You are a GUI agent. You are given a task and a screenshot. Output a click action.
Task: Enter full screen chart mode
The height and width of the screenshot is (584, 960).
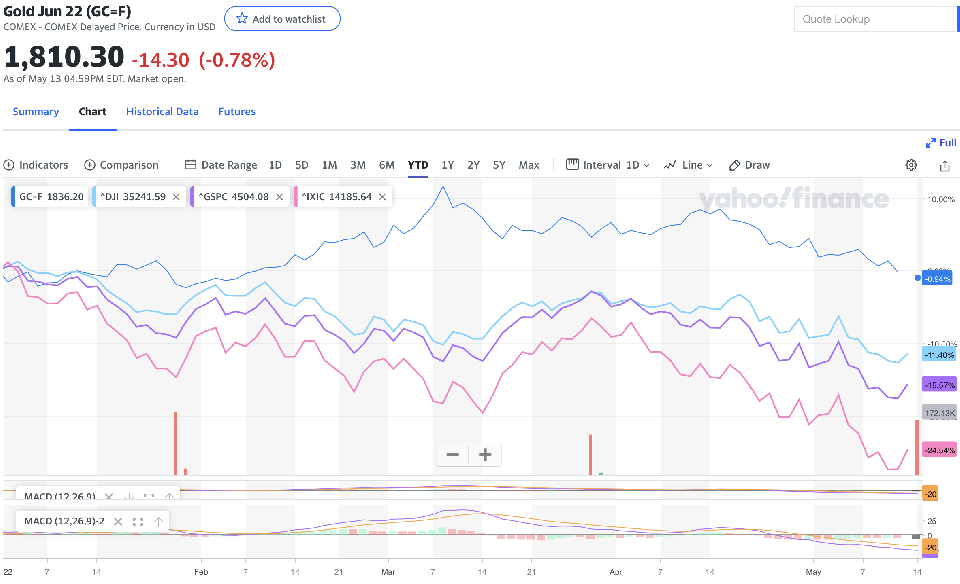(x=941, y=143)
